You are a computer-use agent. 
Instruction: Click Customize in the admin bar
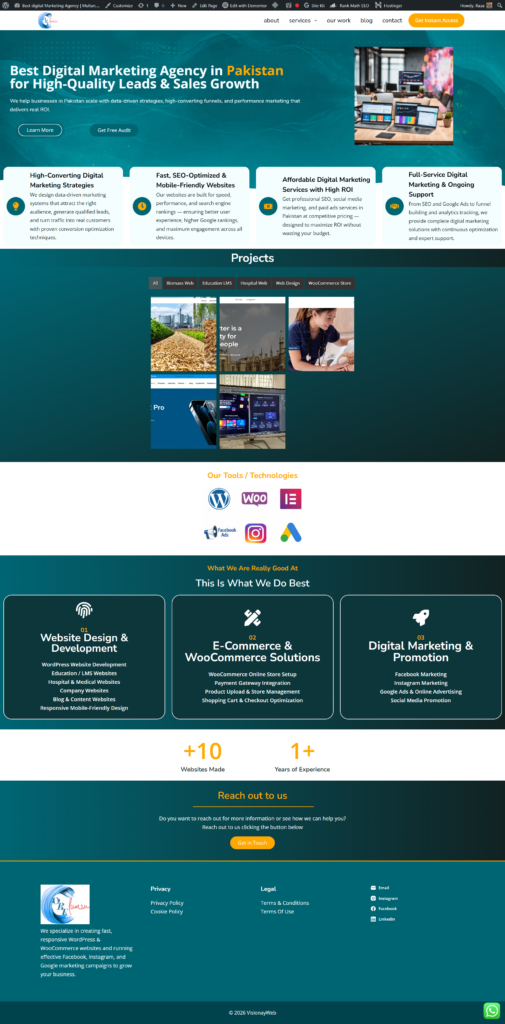[120, 5]
